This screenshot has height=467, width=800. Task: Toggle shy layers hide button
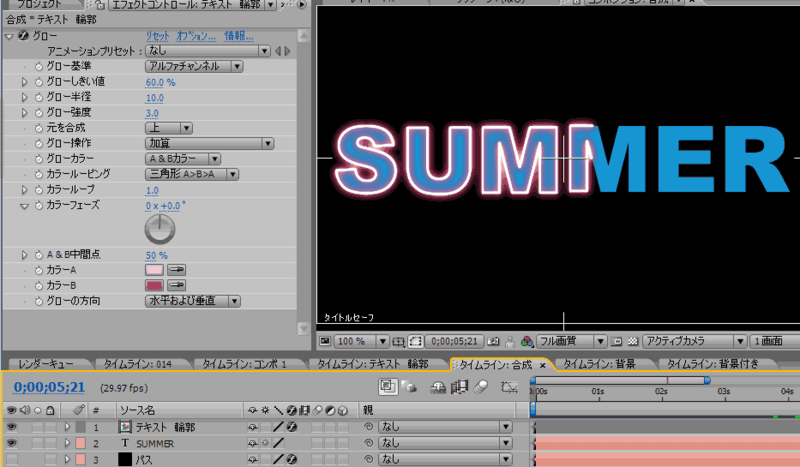pyautogui.click(x=438, y=388)
